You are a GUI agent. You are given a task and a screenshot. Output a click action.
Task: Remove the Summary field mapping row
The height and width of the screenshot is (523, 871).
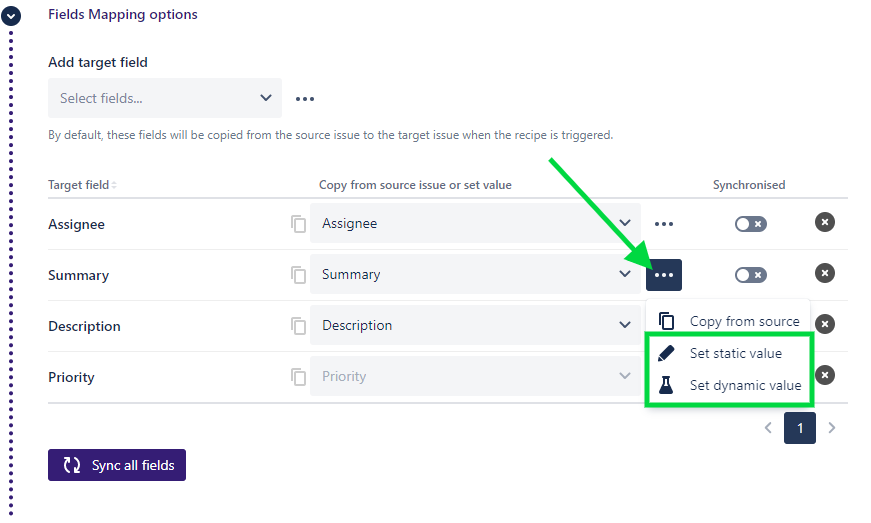click(824, 273)
